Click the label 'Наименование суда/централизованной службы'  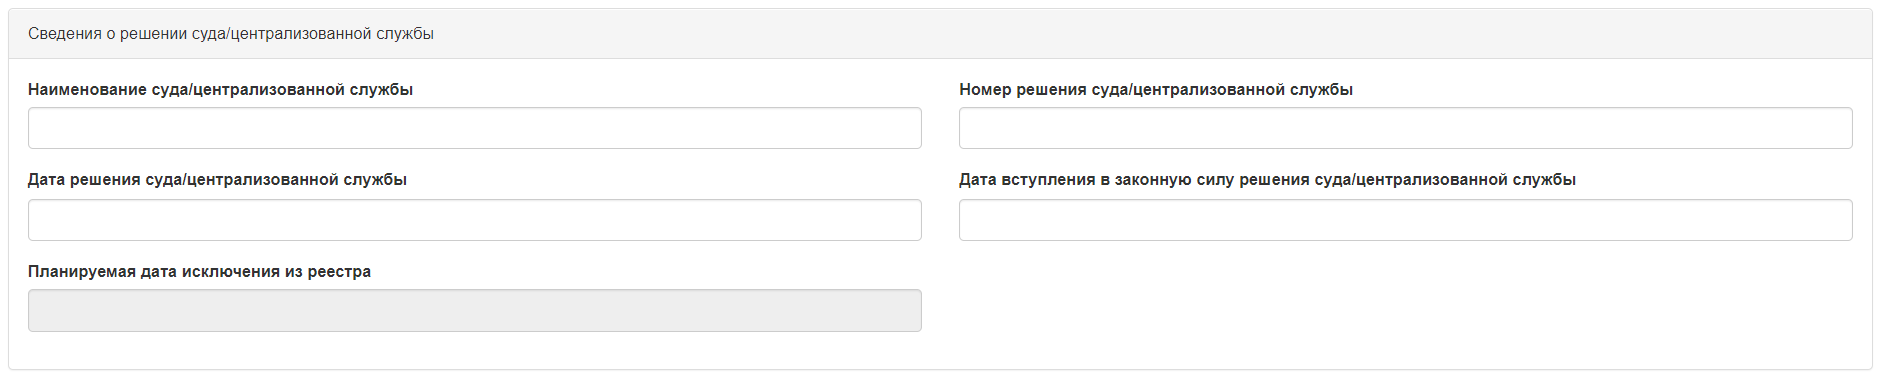point(220,90)
